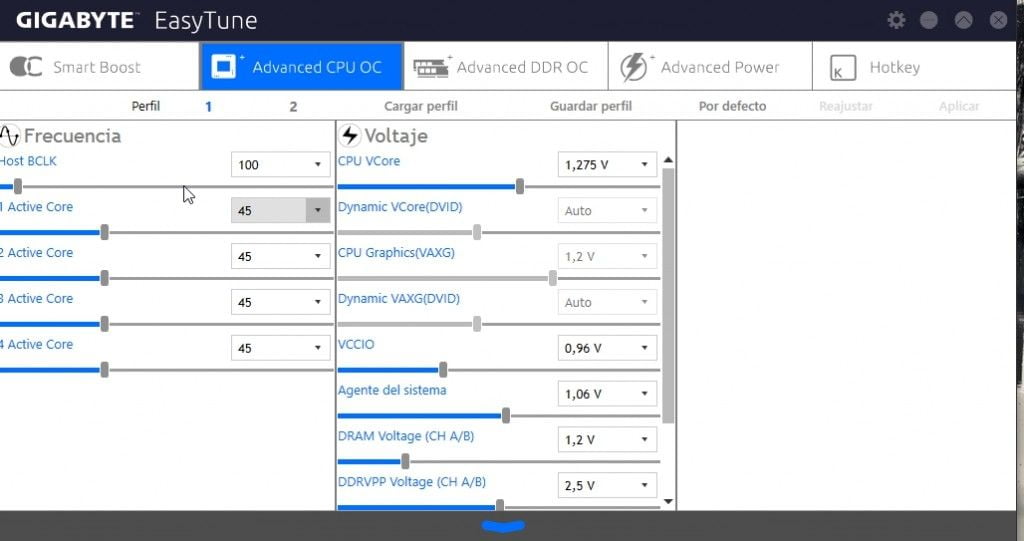Click the Smart Boost toggle icon
This screenshot has height=541, width=1024.
pyautogui.click(x=25, y=67)
